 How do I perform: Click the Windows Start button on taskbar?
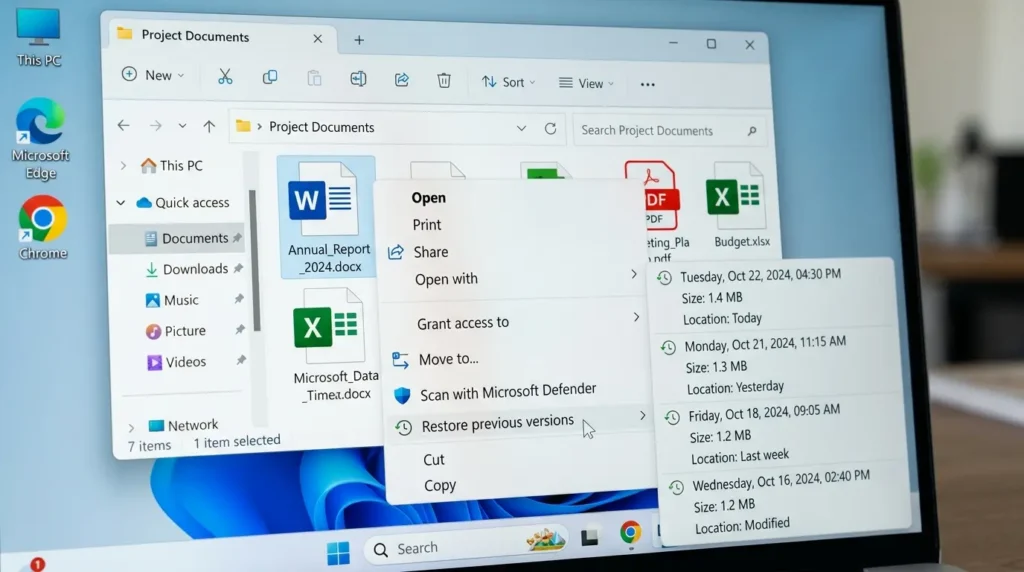tap(338, 553)
